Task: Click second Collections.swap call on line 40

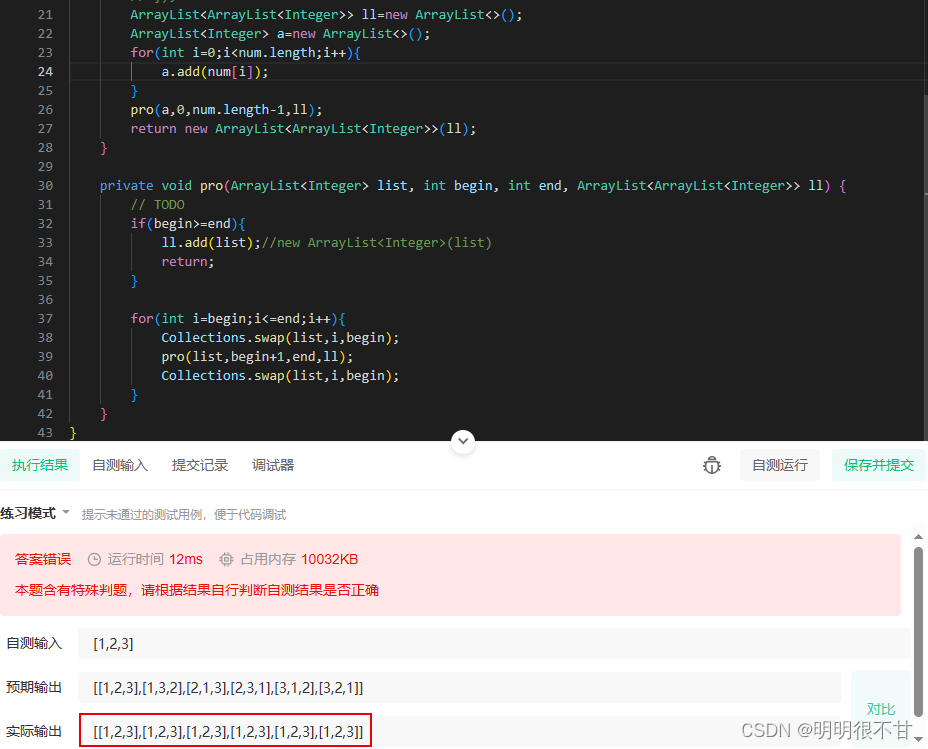Action: click(280, 375)
